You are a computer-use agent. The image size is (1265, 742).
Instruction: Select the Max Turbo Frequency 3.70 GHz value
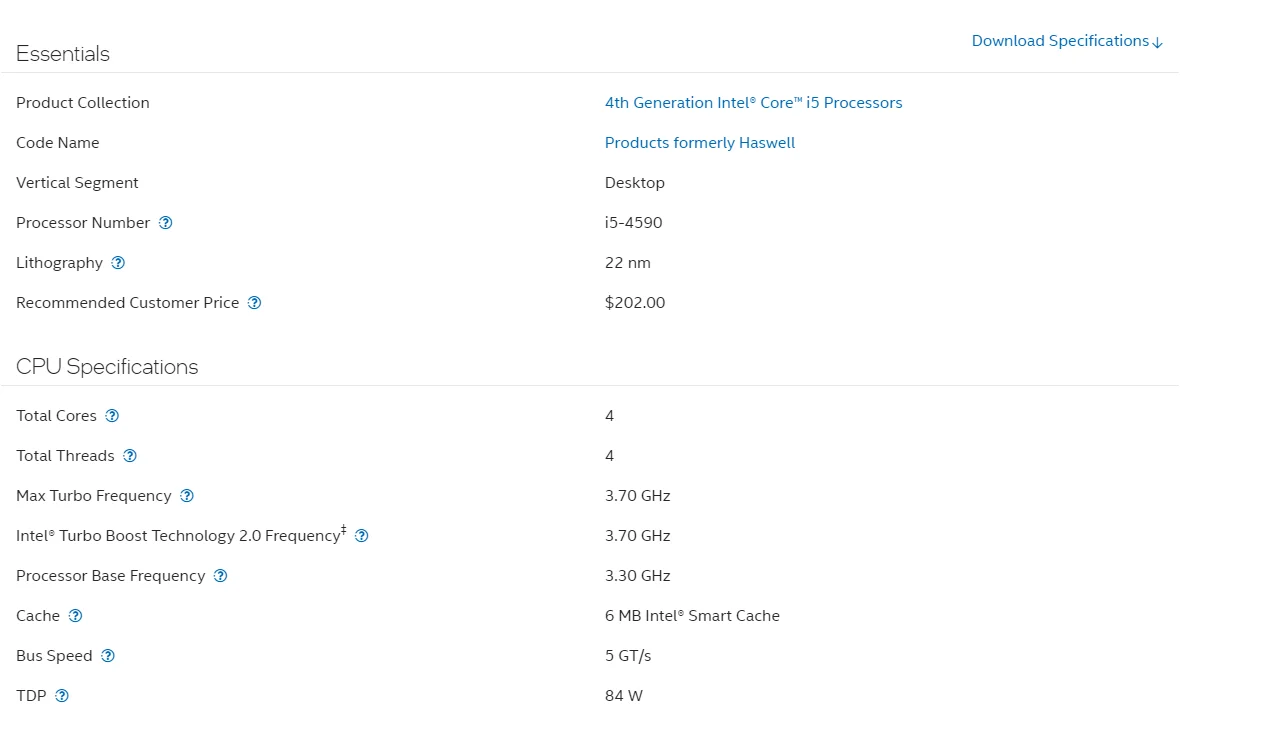638,496
